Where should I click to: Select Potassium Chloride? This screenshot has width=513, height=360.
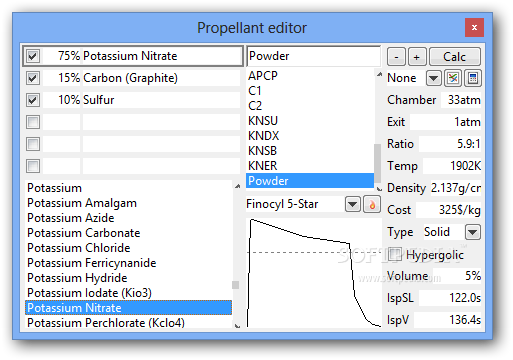tap(128, 248)
